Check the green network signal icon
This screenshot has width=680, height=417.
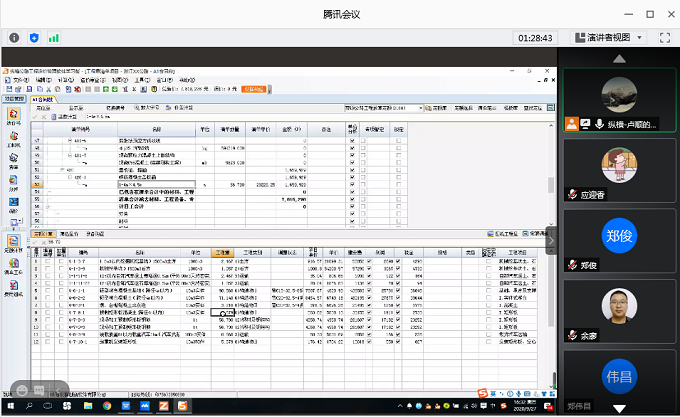[x=53, y=38]
